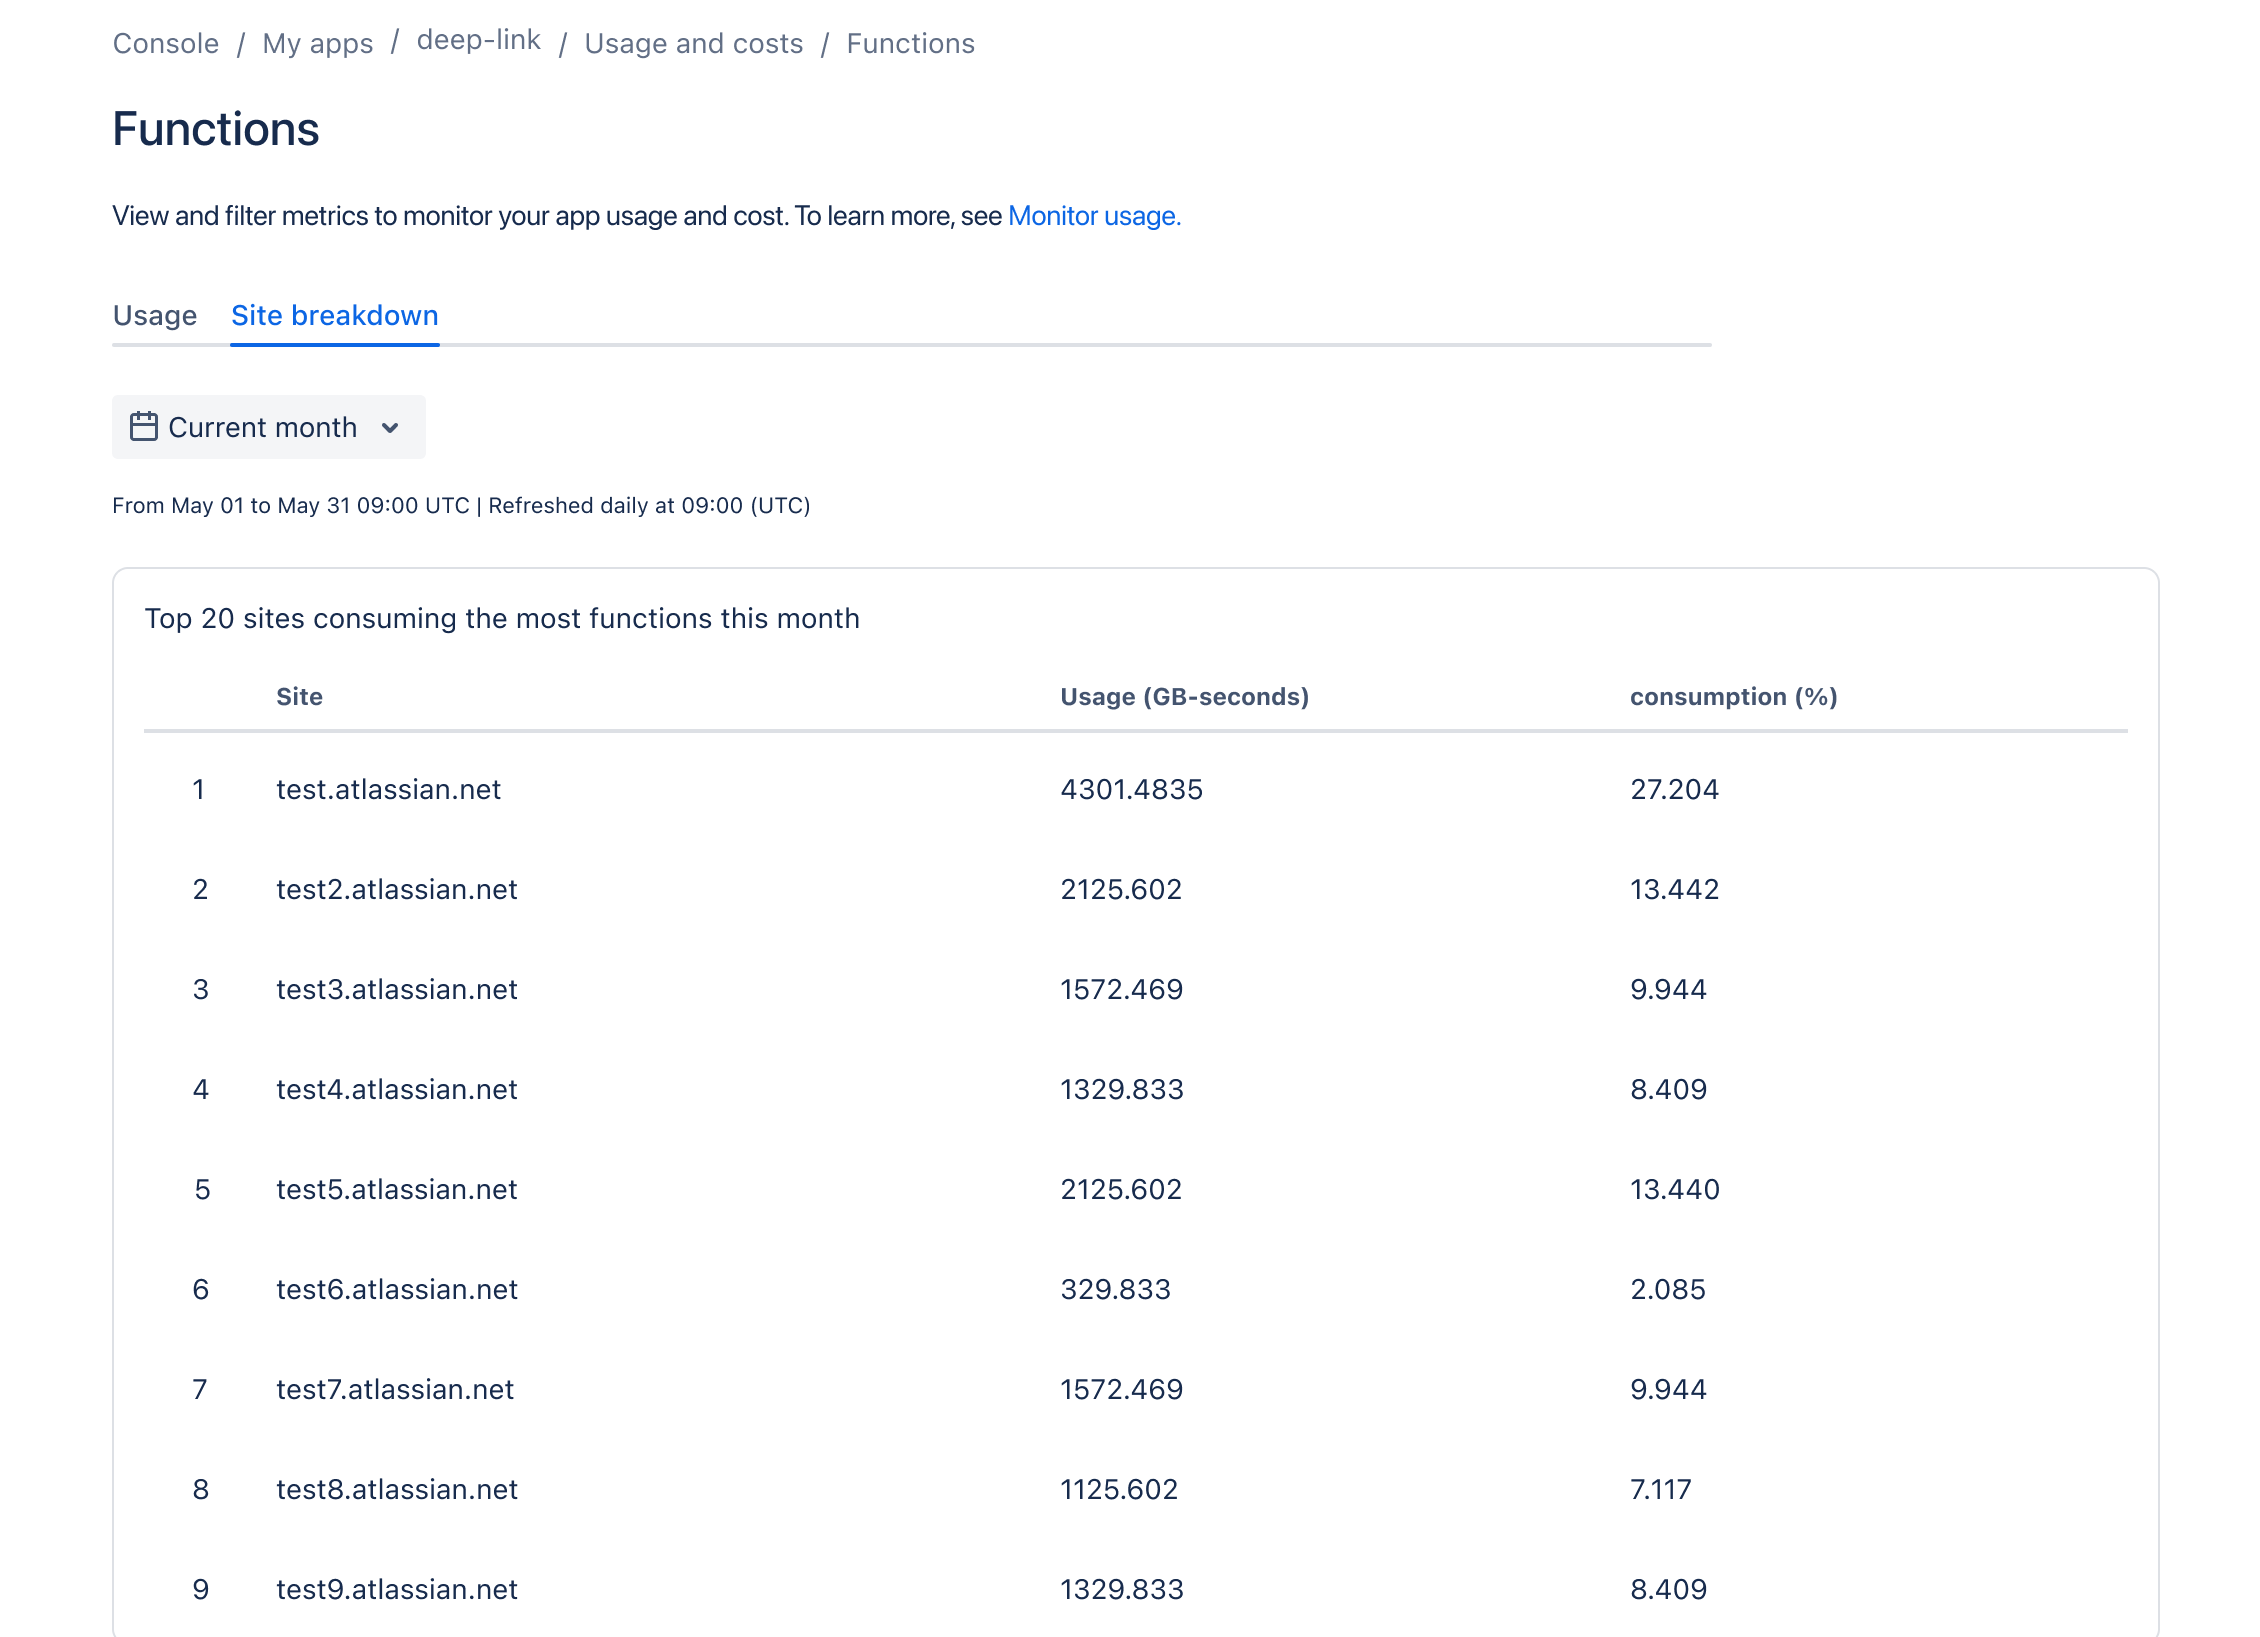This screenshot has height=1637, width=2260.
Task: Select the test5.atlassian.net row
Action: click(397, 1189)
